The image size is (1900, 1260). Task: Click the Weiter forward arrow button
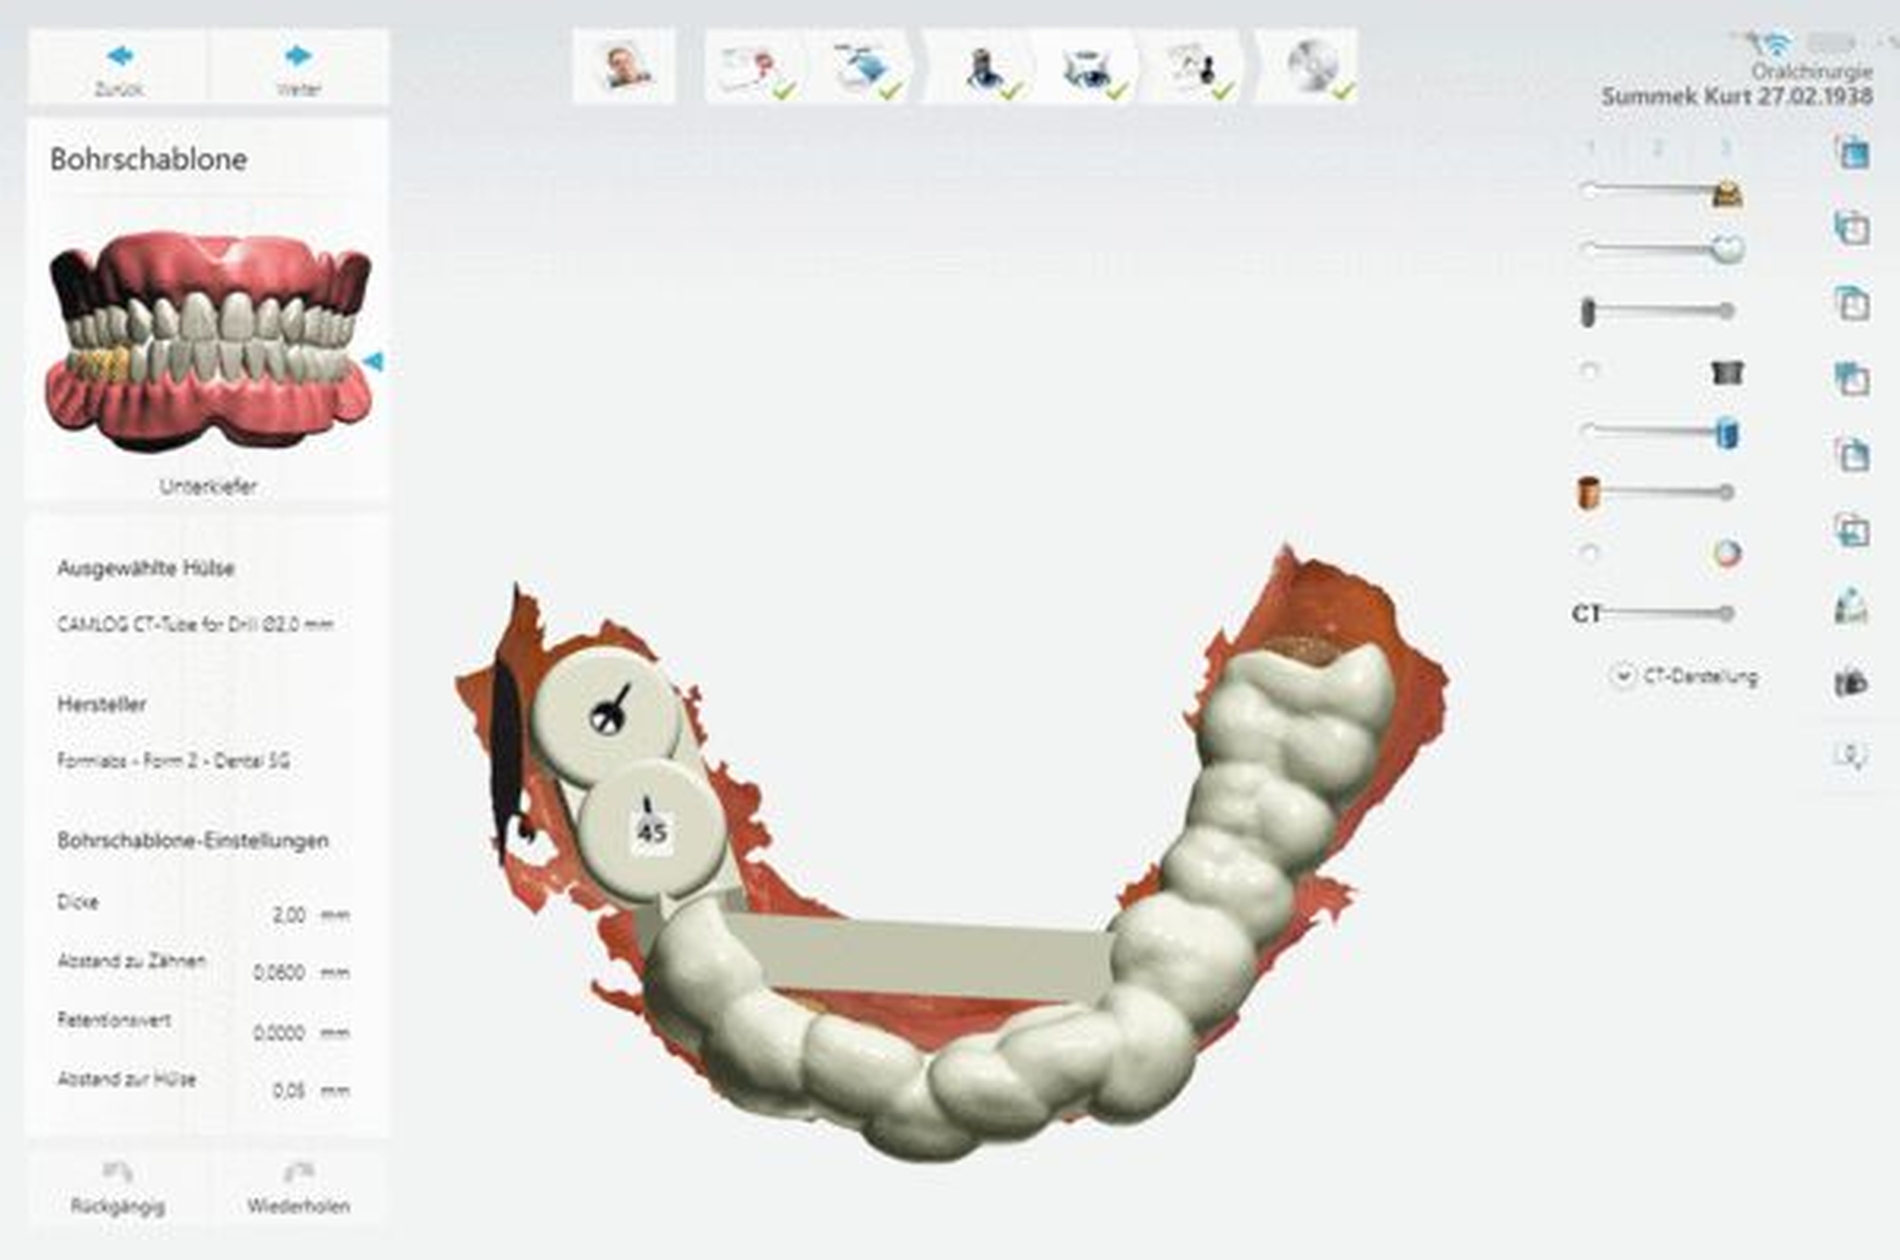point(298,66)
